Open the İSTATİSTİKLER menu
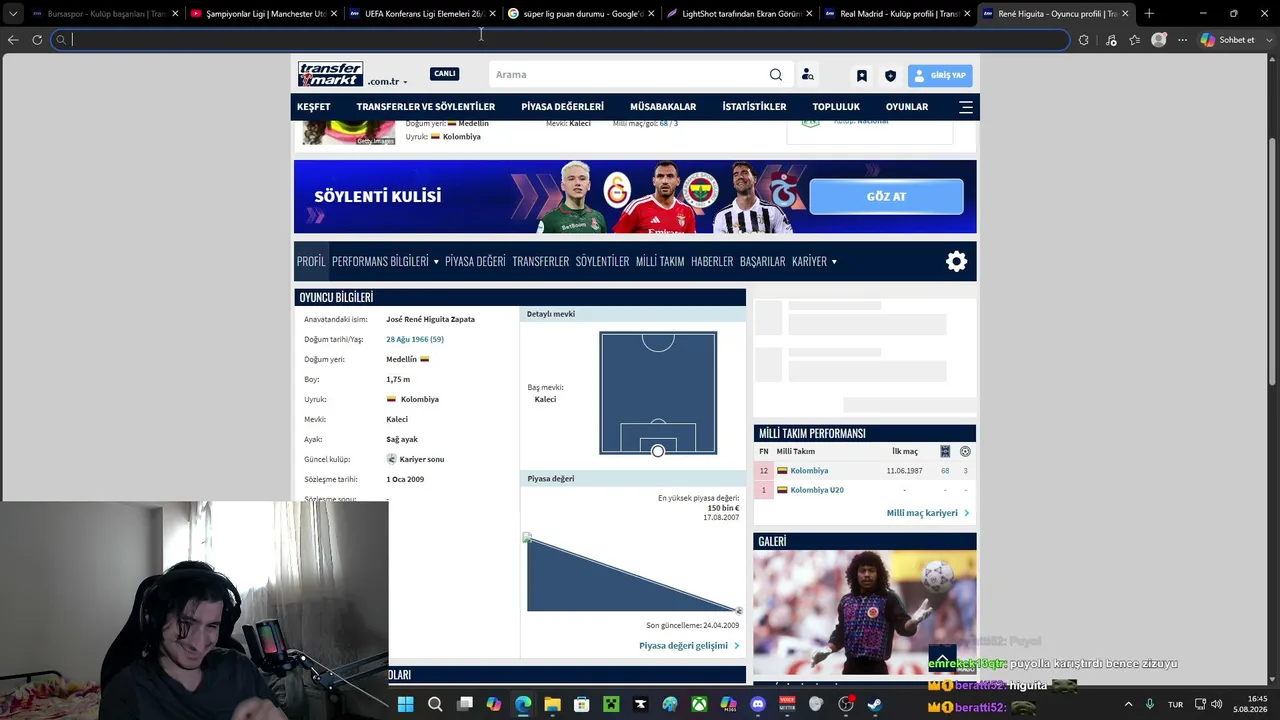The width and height of the screenshot is (1280, 720). 754,107
